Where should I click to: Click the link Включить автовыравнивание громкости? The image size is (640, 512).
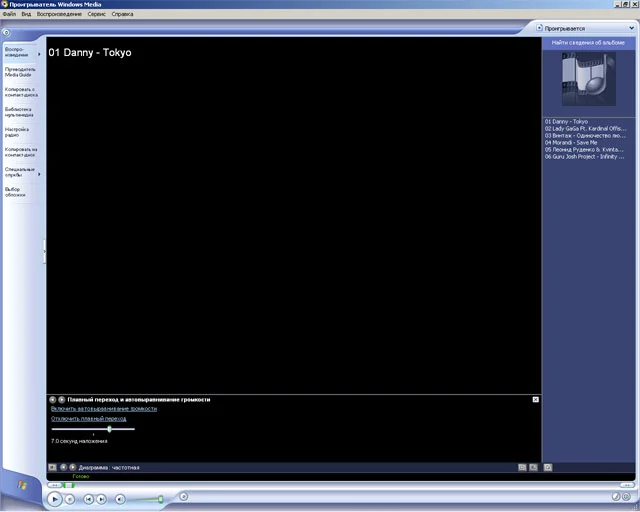[x=104, y=408]
